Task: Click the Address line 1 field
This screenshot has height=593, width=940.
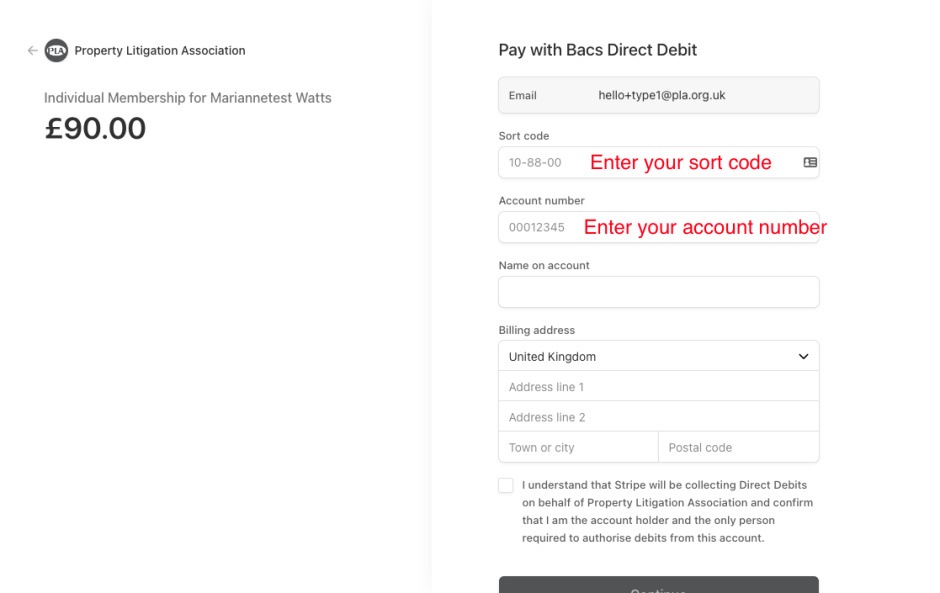Action: click(x=659, y=387)
